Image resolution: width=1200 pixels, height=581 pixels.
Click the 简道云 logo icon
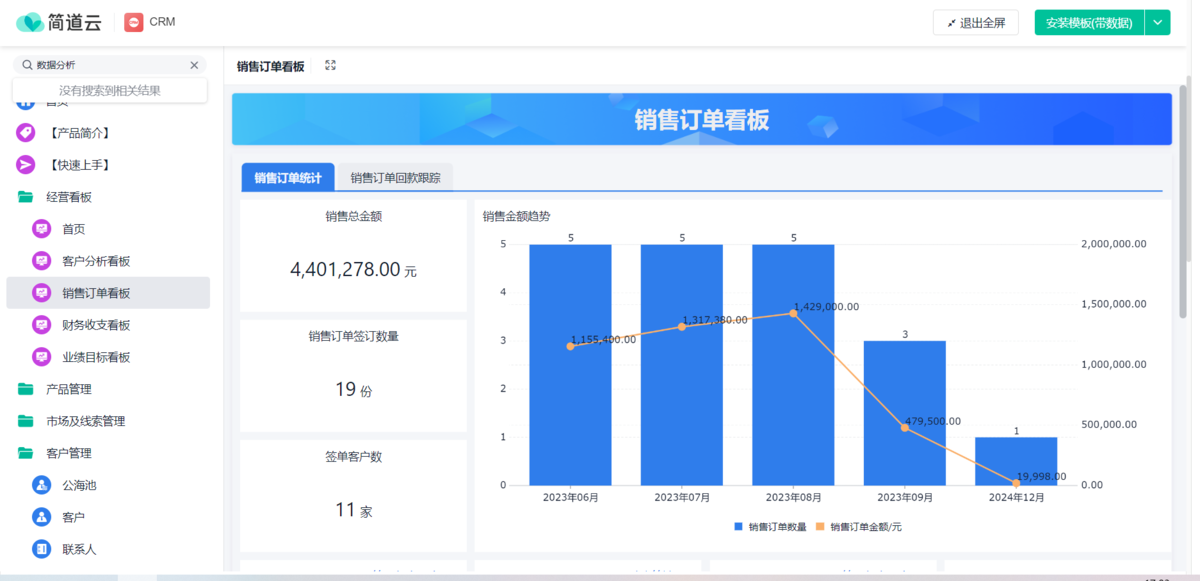(x=30, y=22)
